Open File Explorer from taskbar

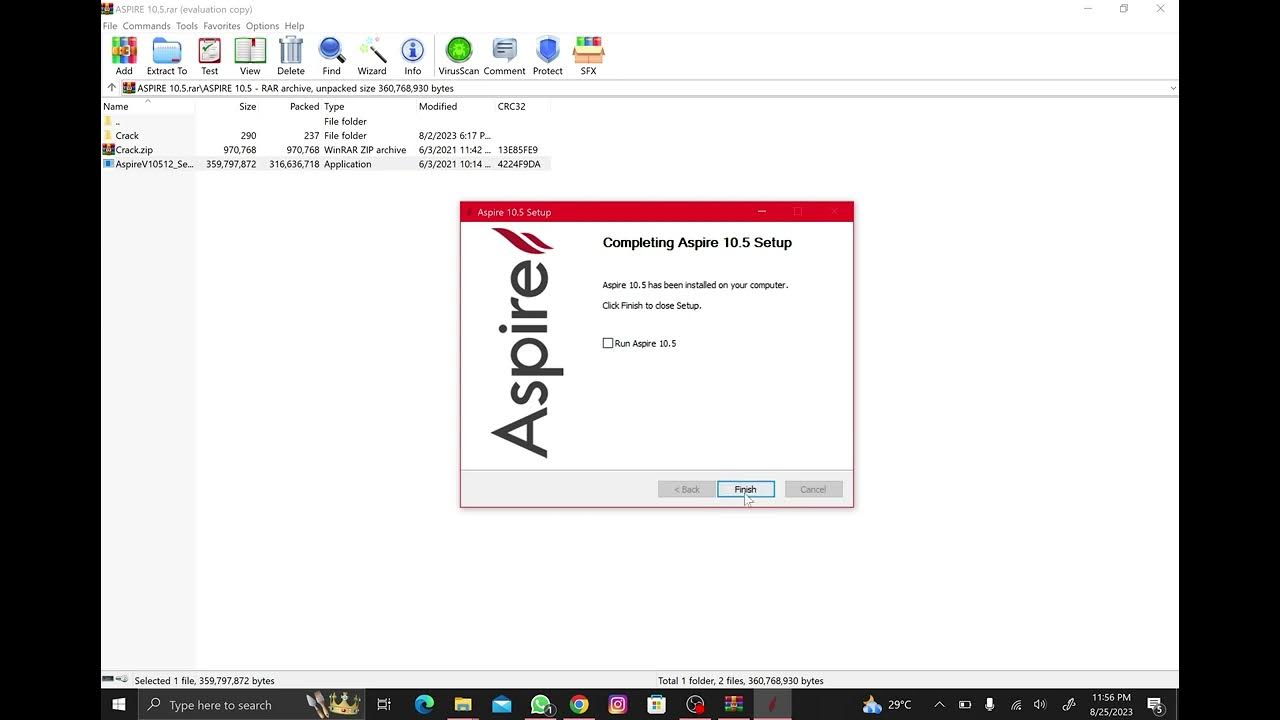(463, 705)
